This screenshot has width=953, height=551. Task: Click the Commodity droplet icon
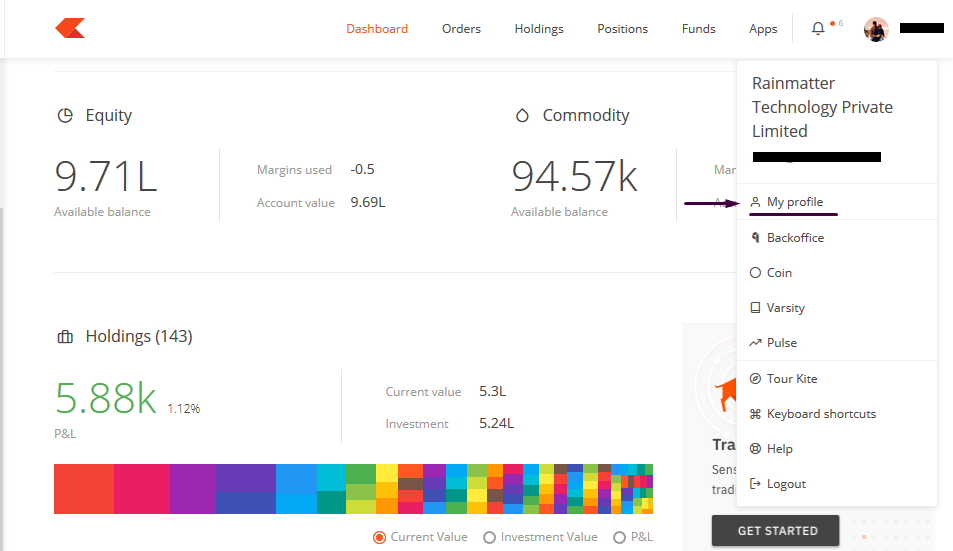tap(522, 116)
